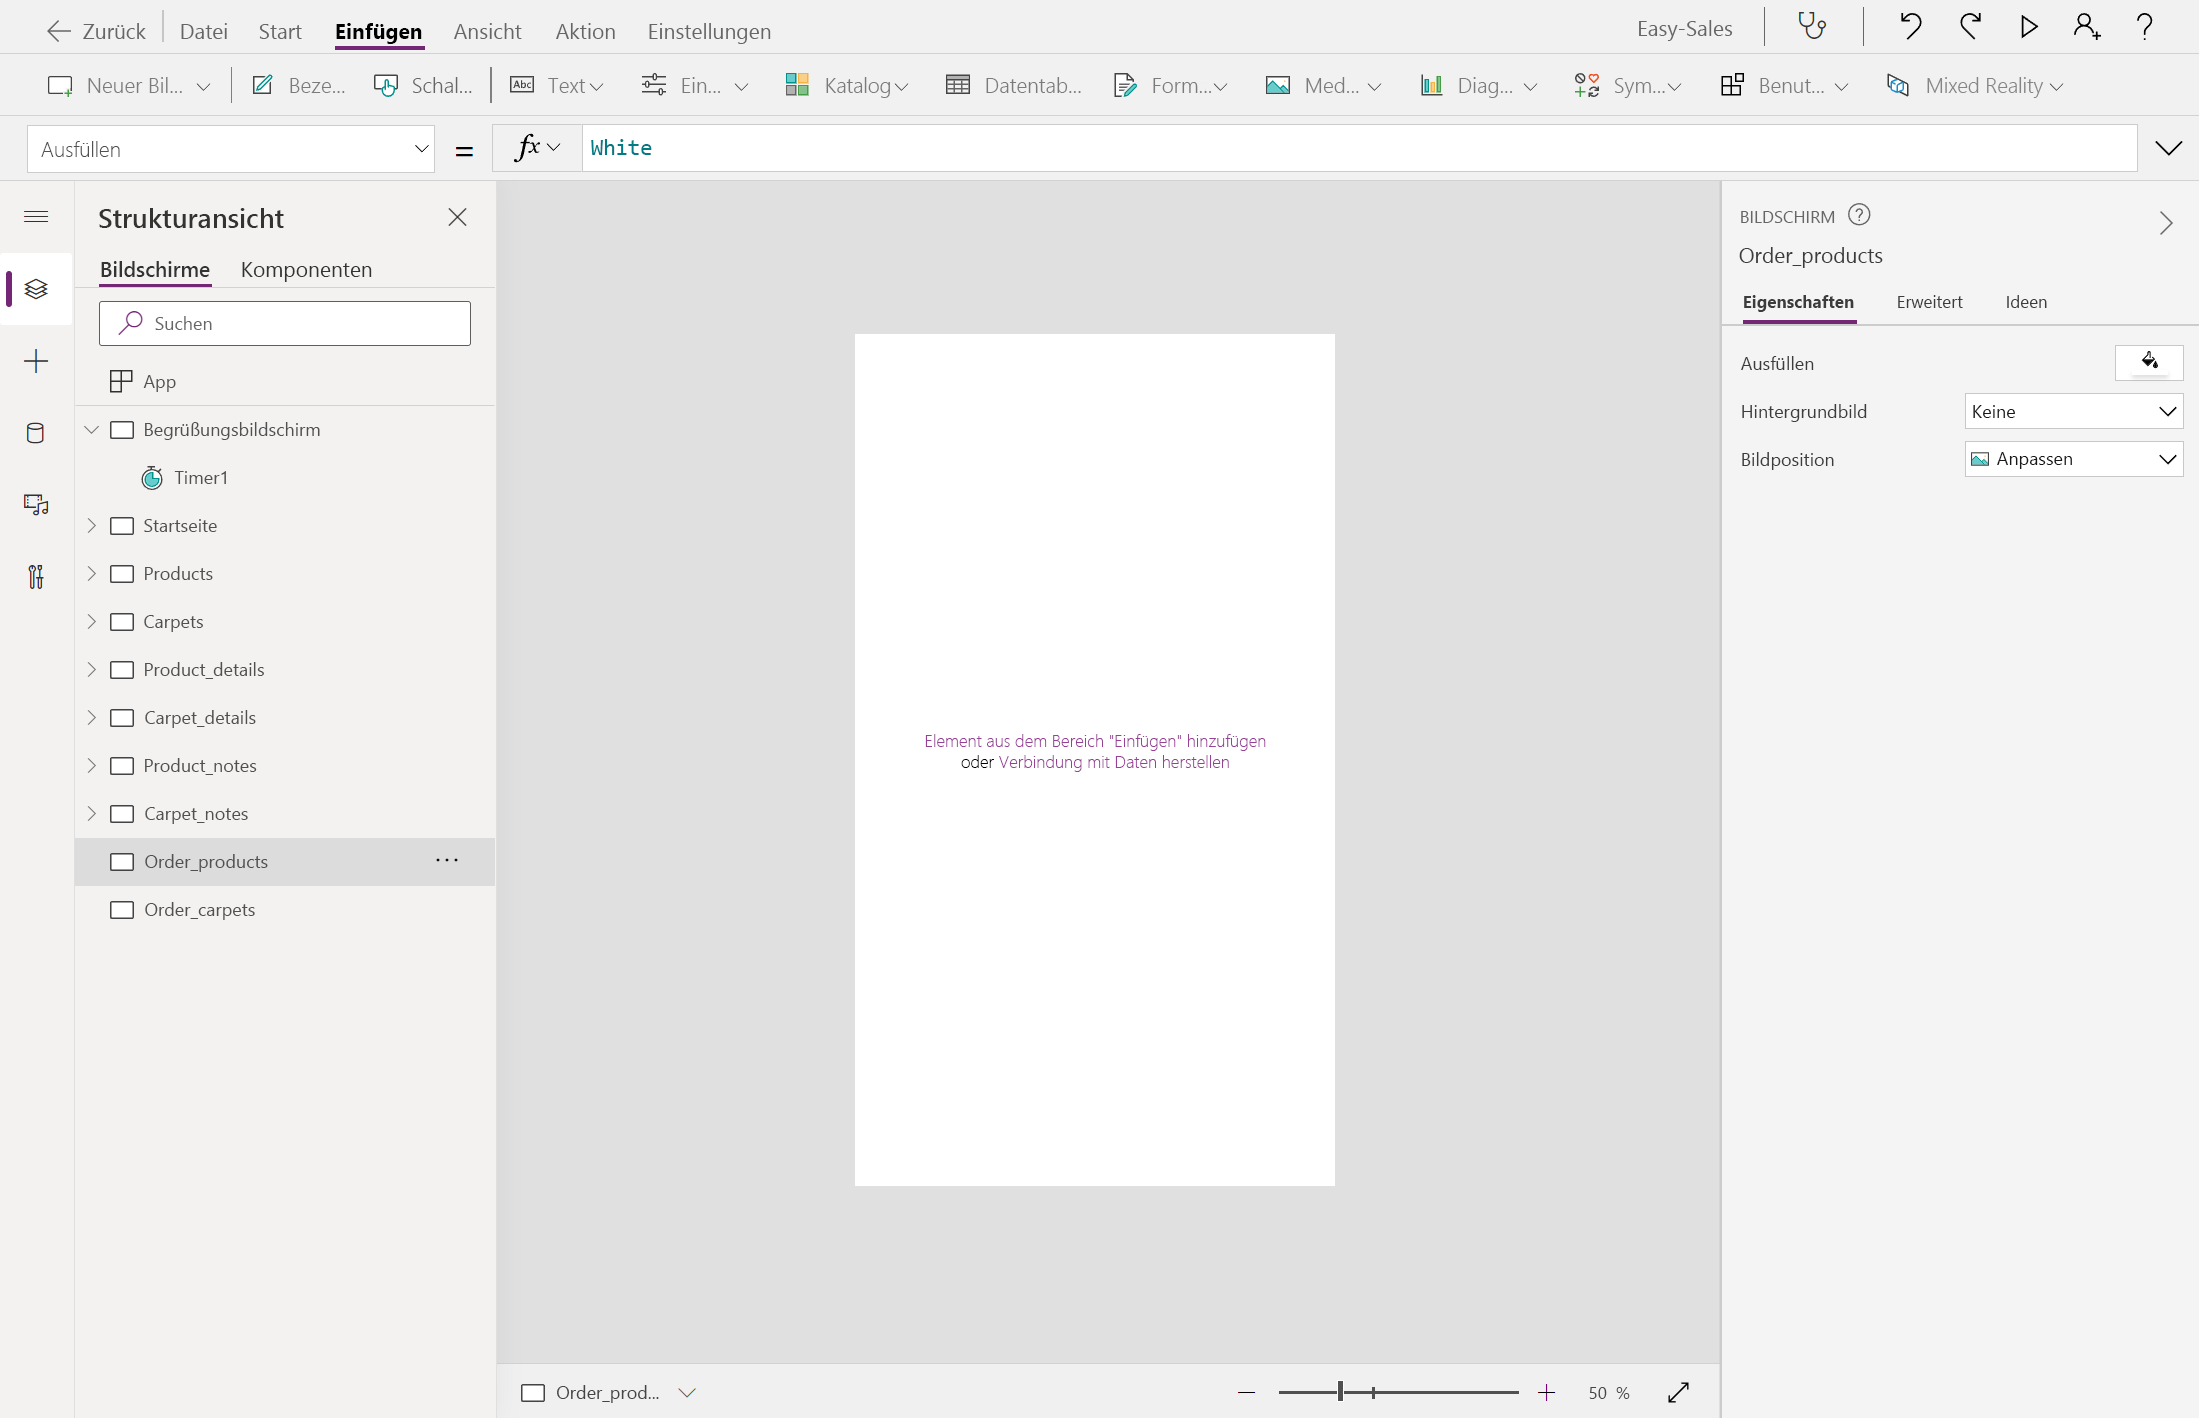Open the advanced tools sidebar icon
This screenshot has height=1418, width=2199.
click(x=36, y=577)
